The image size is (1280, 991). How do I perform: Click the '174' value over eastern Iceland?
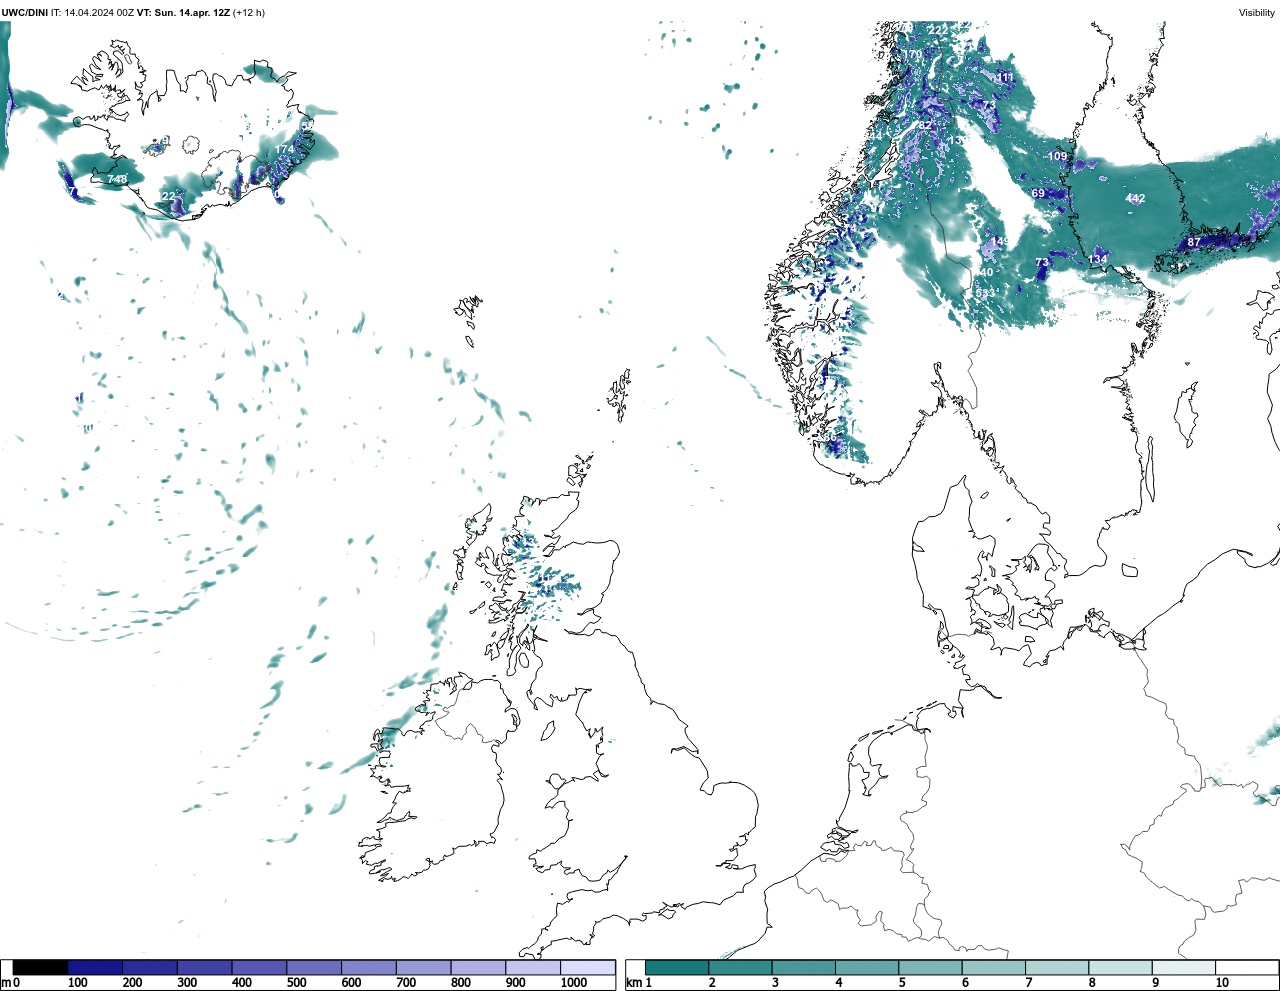pos(285,150)
